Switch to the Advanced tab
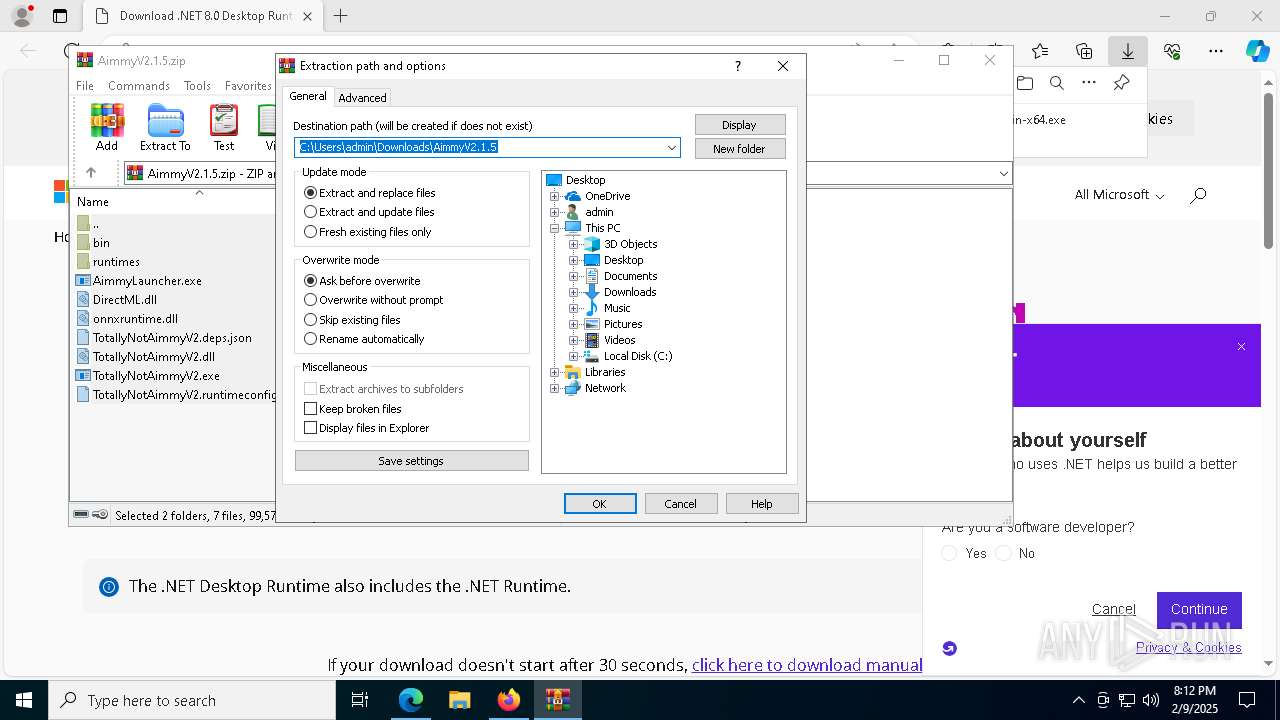1280x720 pixels. tap(362, 98)
